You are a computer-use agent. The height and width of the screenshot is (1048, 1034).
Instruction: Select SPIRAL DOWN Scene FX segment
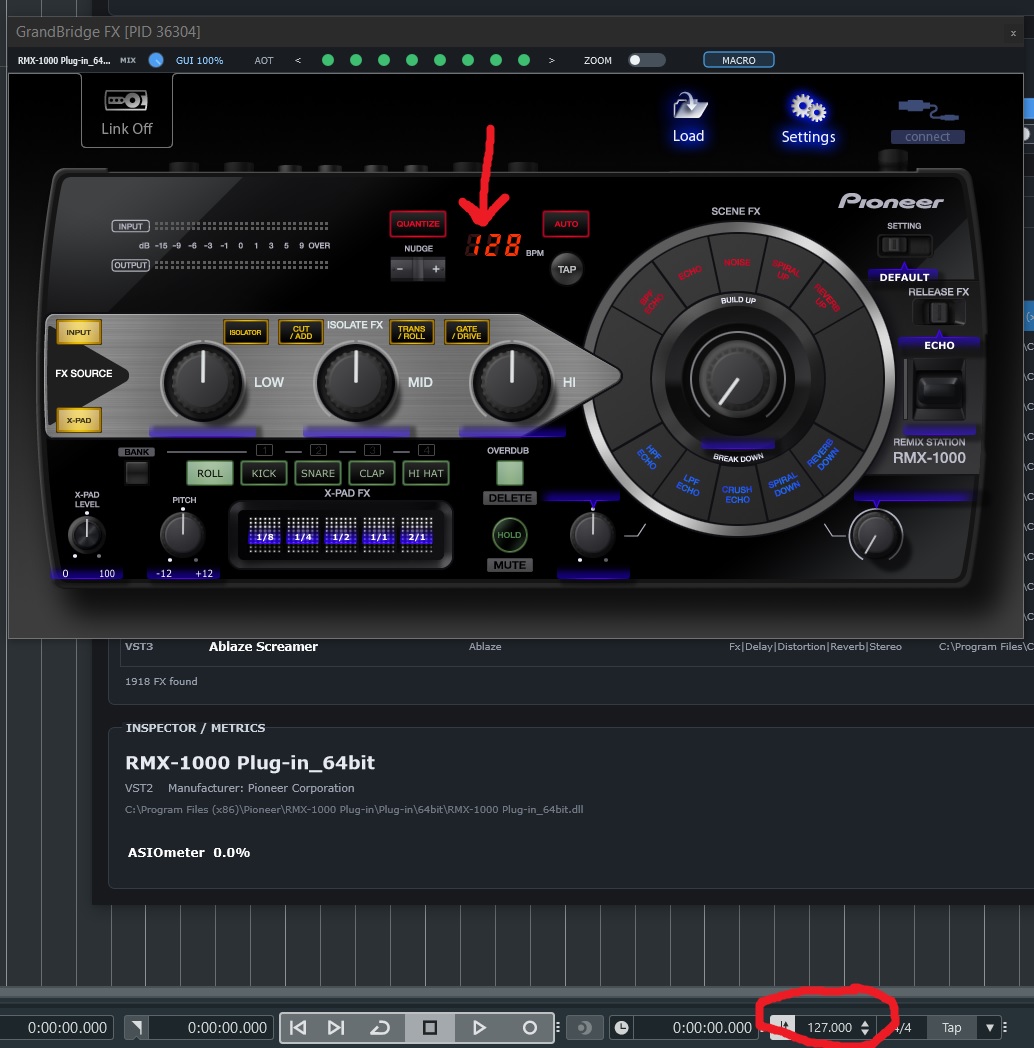click(x=785, y=485)
